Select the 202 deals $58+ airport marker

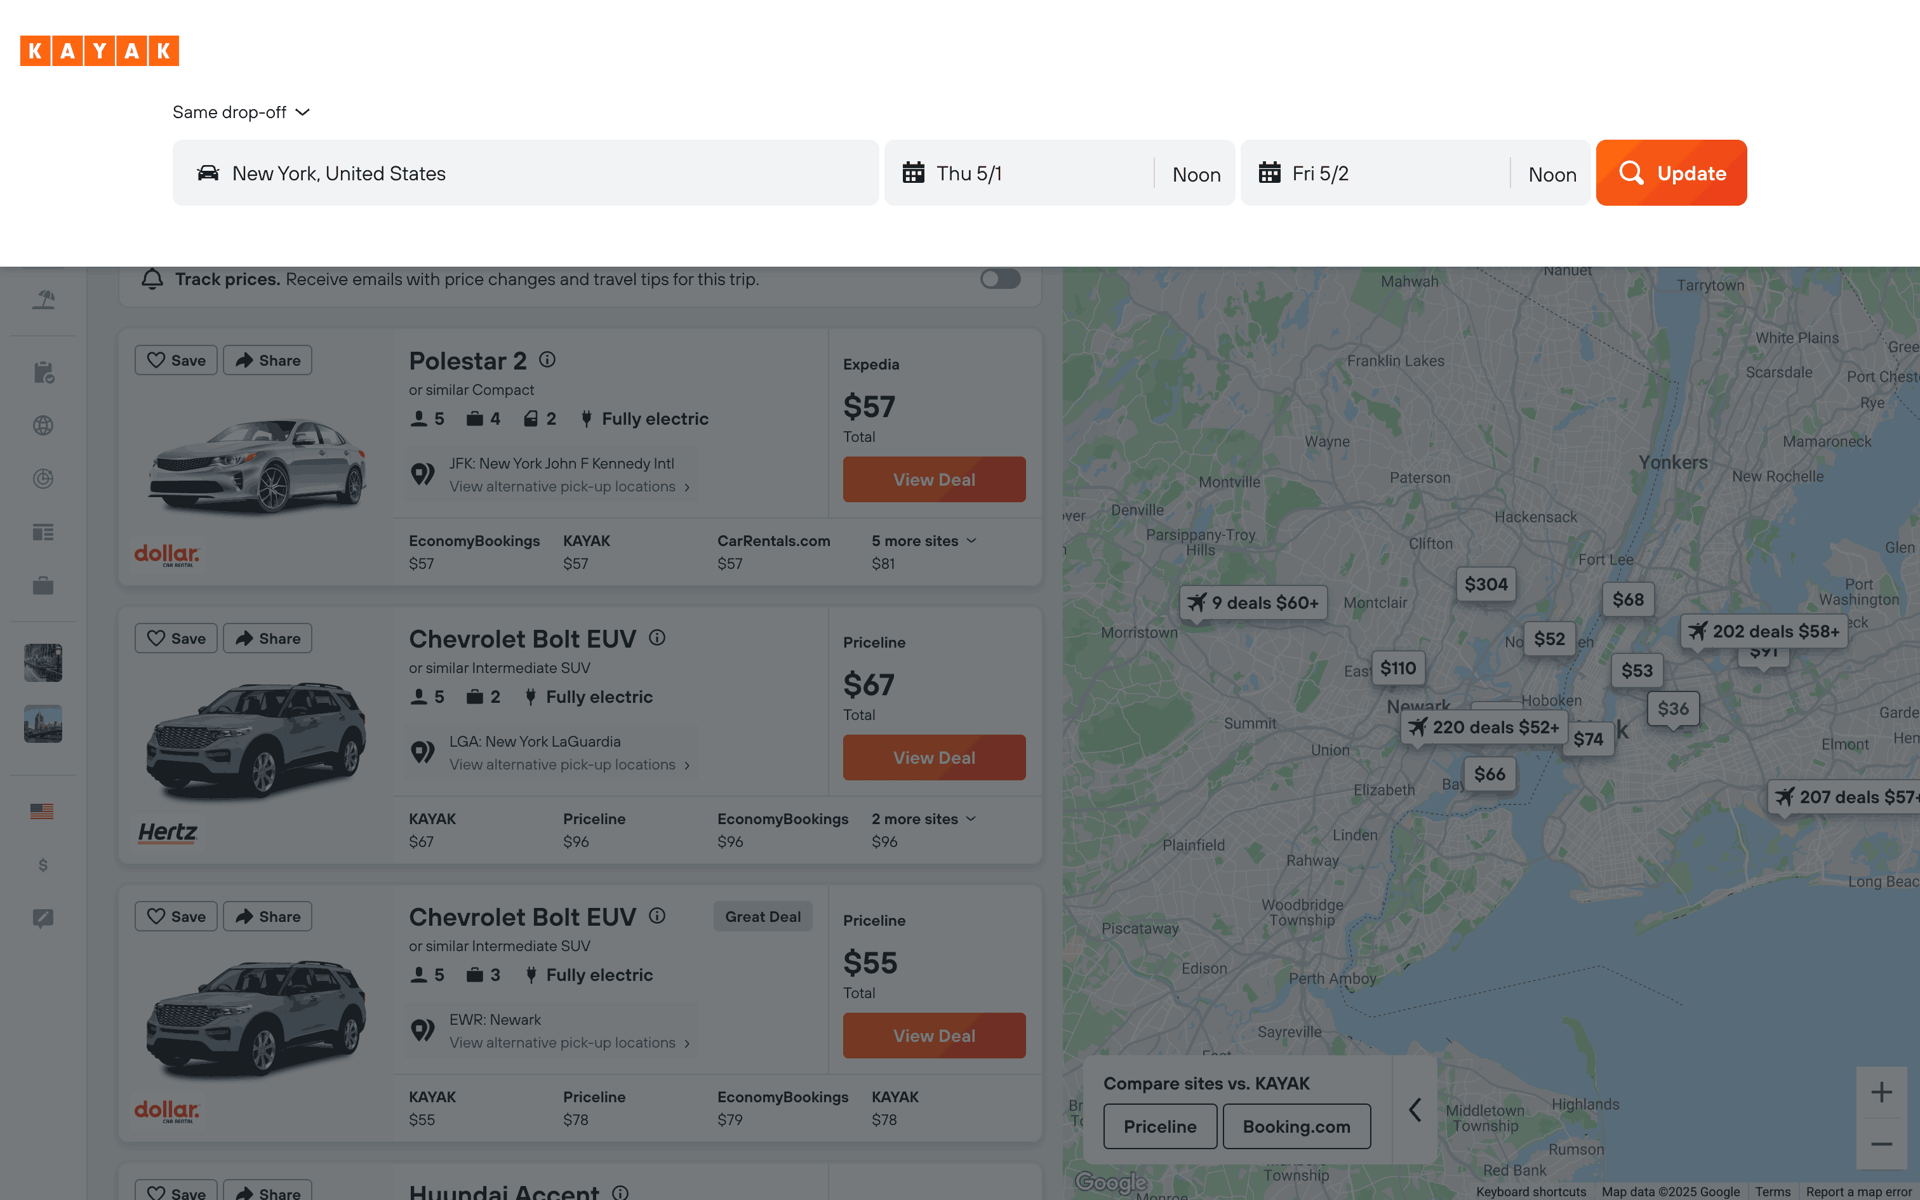(x=1765, y=632)
